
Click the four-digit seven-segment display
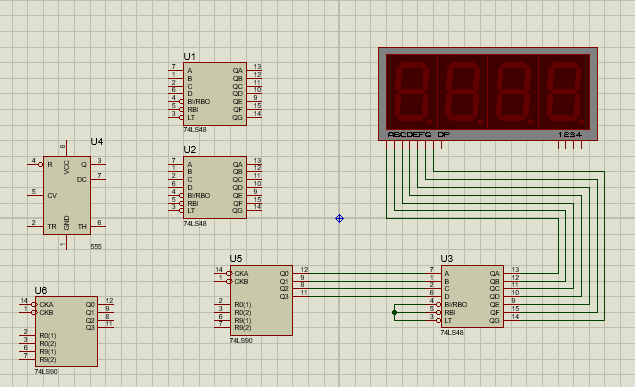click(488, 94)
